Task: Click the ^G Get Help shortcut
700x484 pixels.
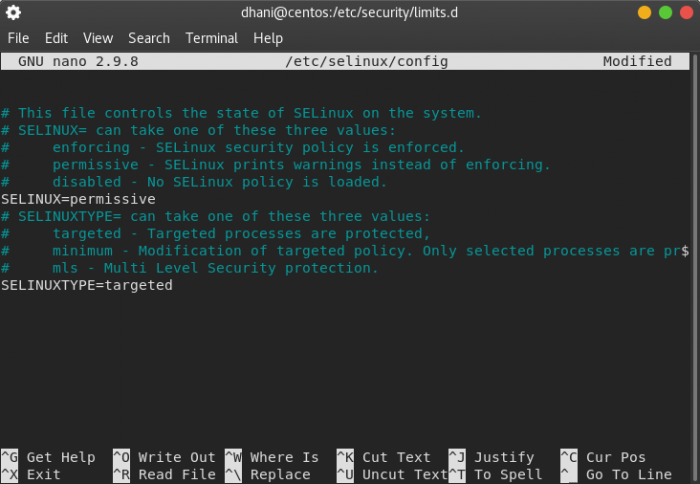Action: coord(48,457)
